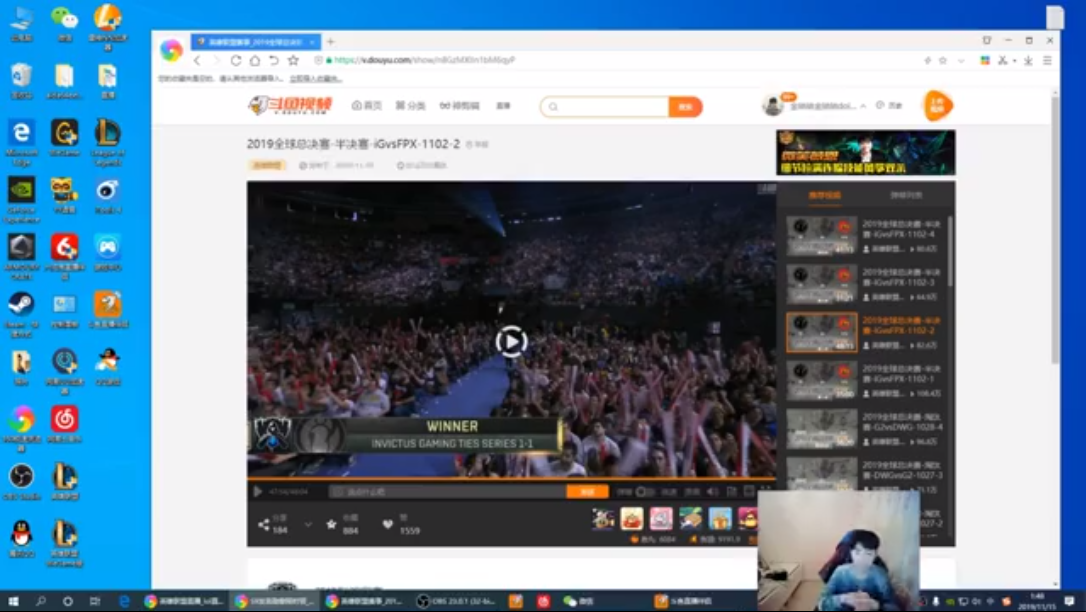Send the pink gift icon
The width and height of the screenshot is (1086, 612).
coord(661,519)
